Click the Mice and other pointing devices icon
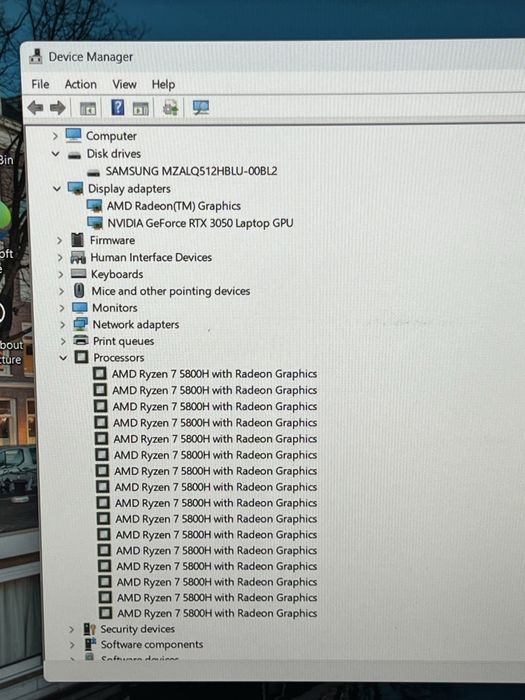Screen dimensions: 525x700 79,291
